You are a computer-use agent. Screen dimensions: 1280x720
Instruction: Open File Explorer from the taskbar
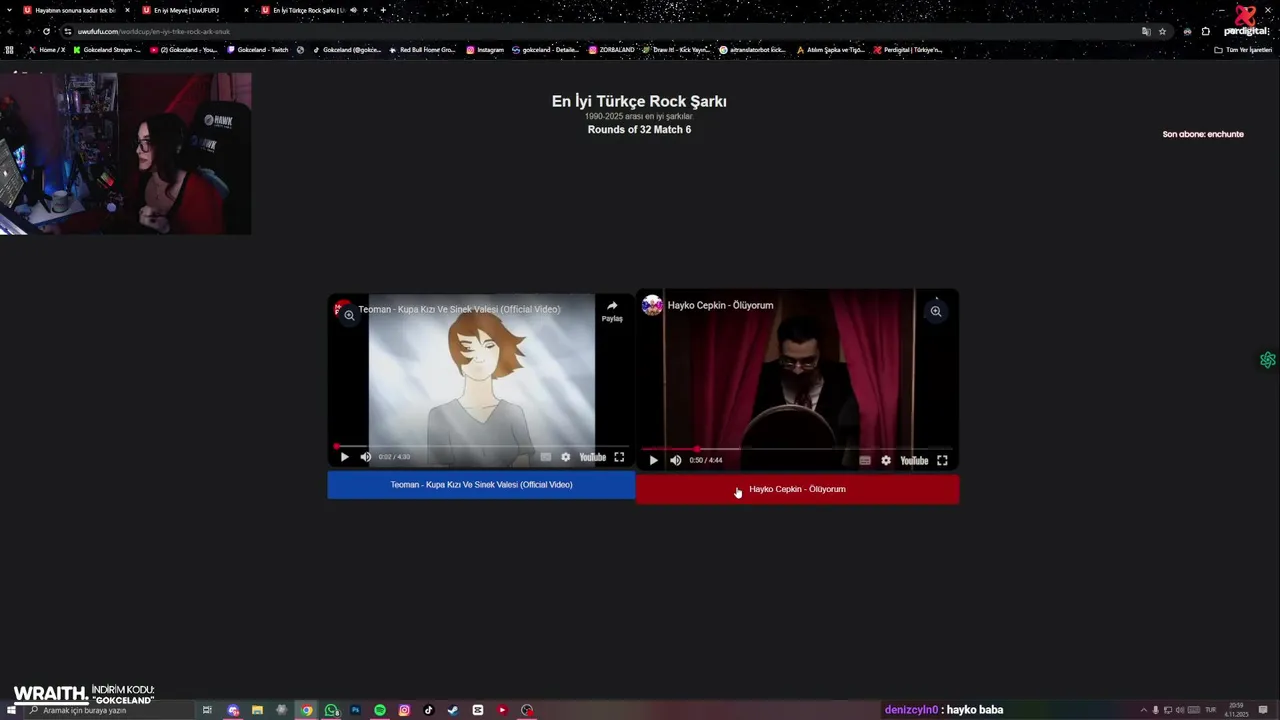258,710
